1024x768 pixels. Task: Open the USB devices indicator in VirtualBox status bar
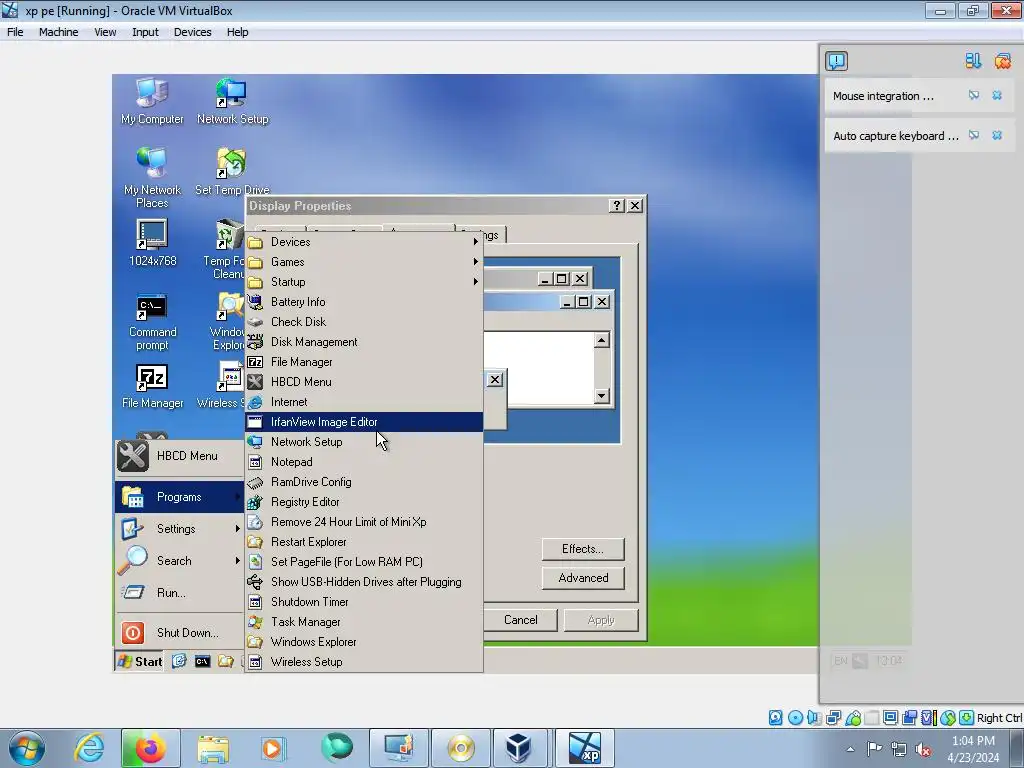coord(853,718)
